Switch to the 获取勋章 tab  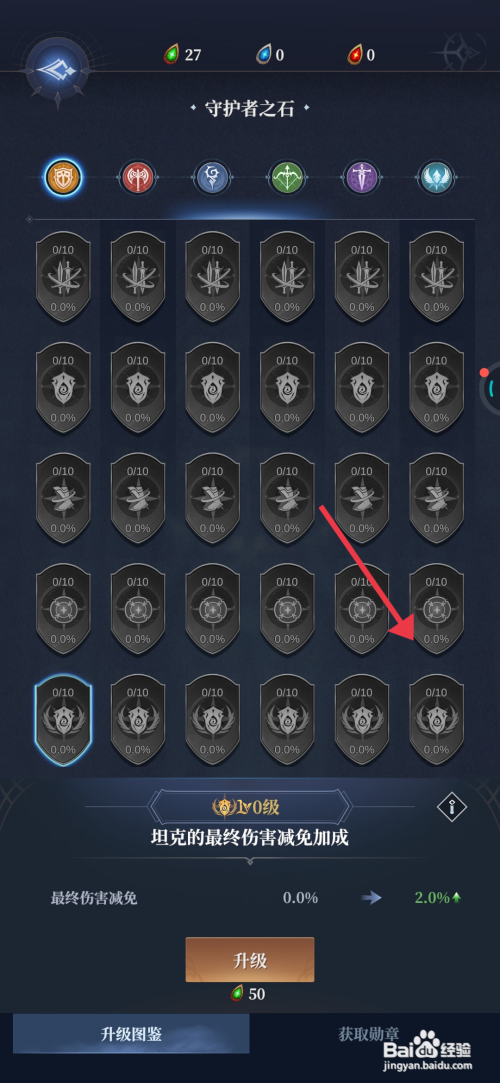coord(369,1034)
